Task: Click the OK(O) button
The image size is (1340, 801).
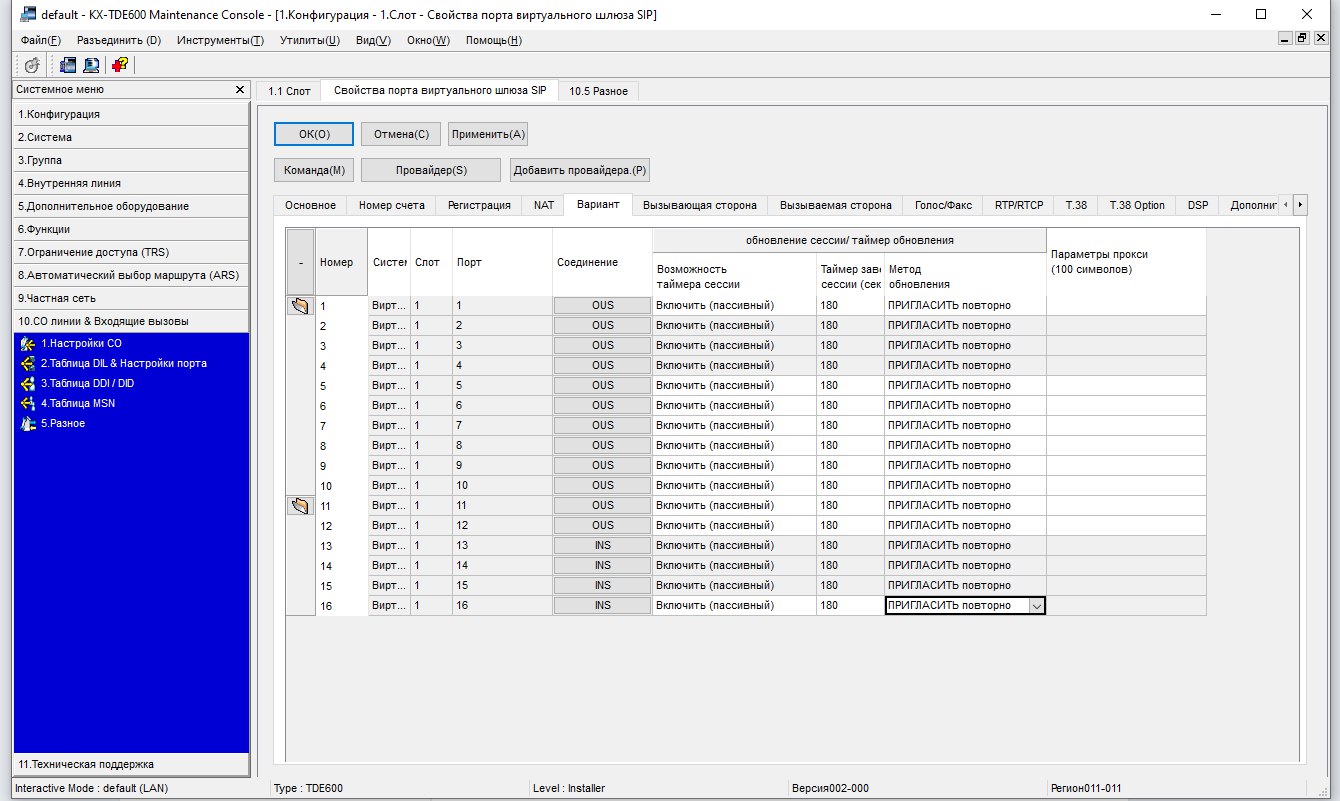Action: pos(314,134)
